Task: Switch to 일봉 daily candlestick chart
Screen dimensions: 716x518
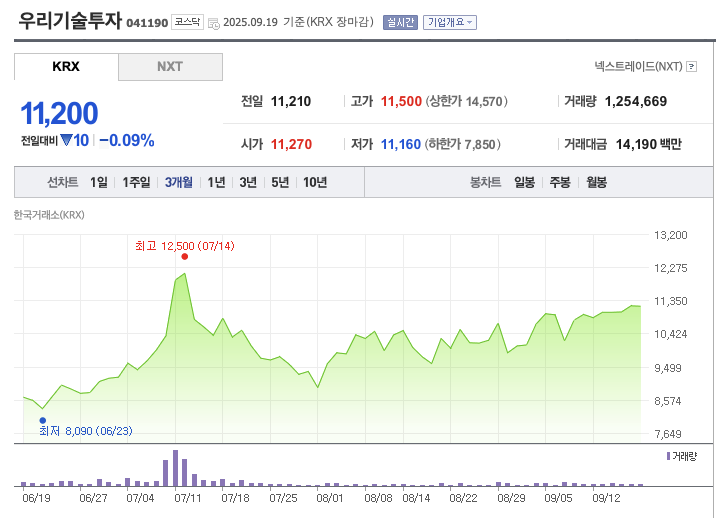Action: [x=524, y=182]
